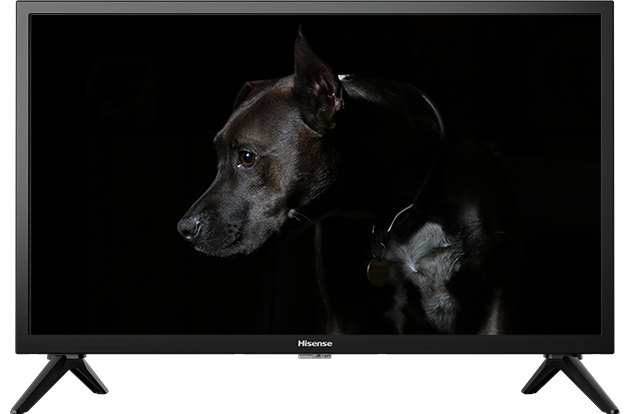Click the dog's nose
This screenshot has width=629, height=414.
187,228
